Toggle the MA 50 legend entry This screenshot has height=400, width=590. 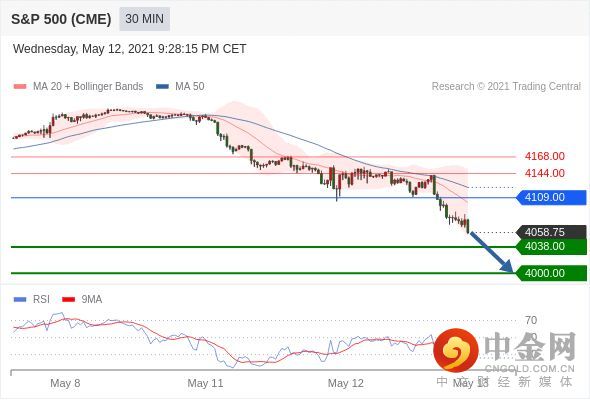180,87
